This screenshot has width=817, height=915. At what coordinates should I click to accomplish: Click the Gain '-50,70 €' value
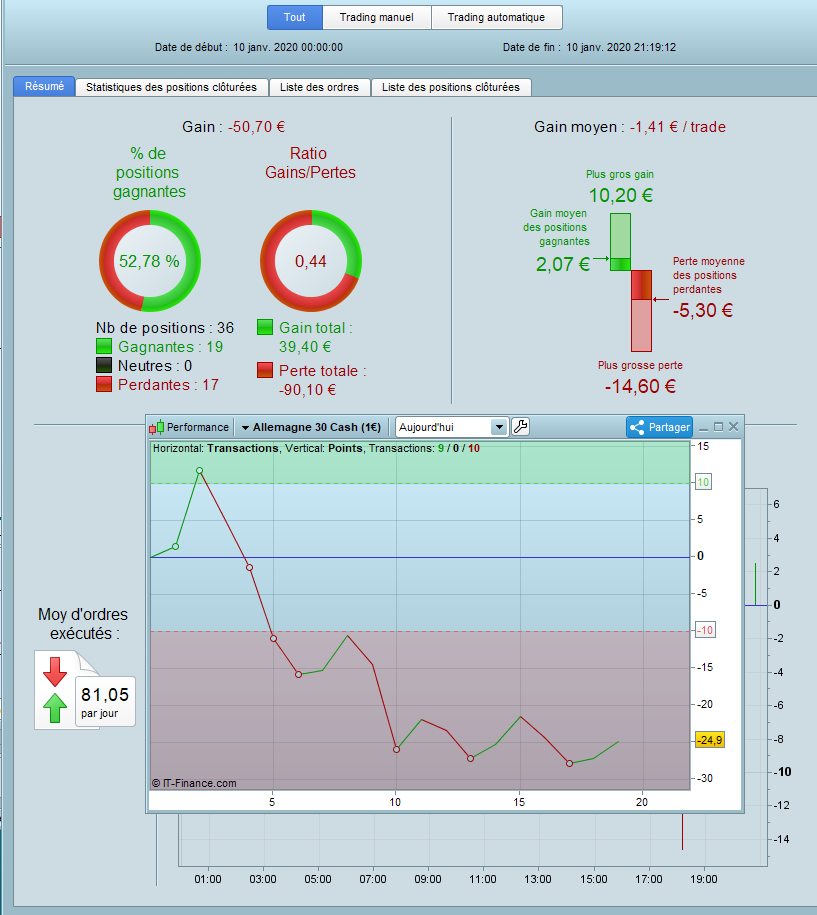point(256,127)
